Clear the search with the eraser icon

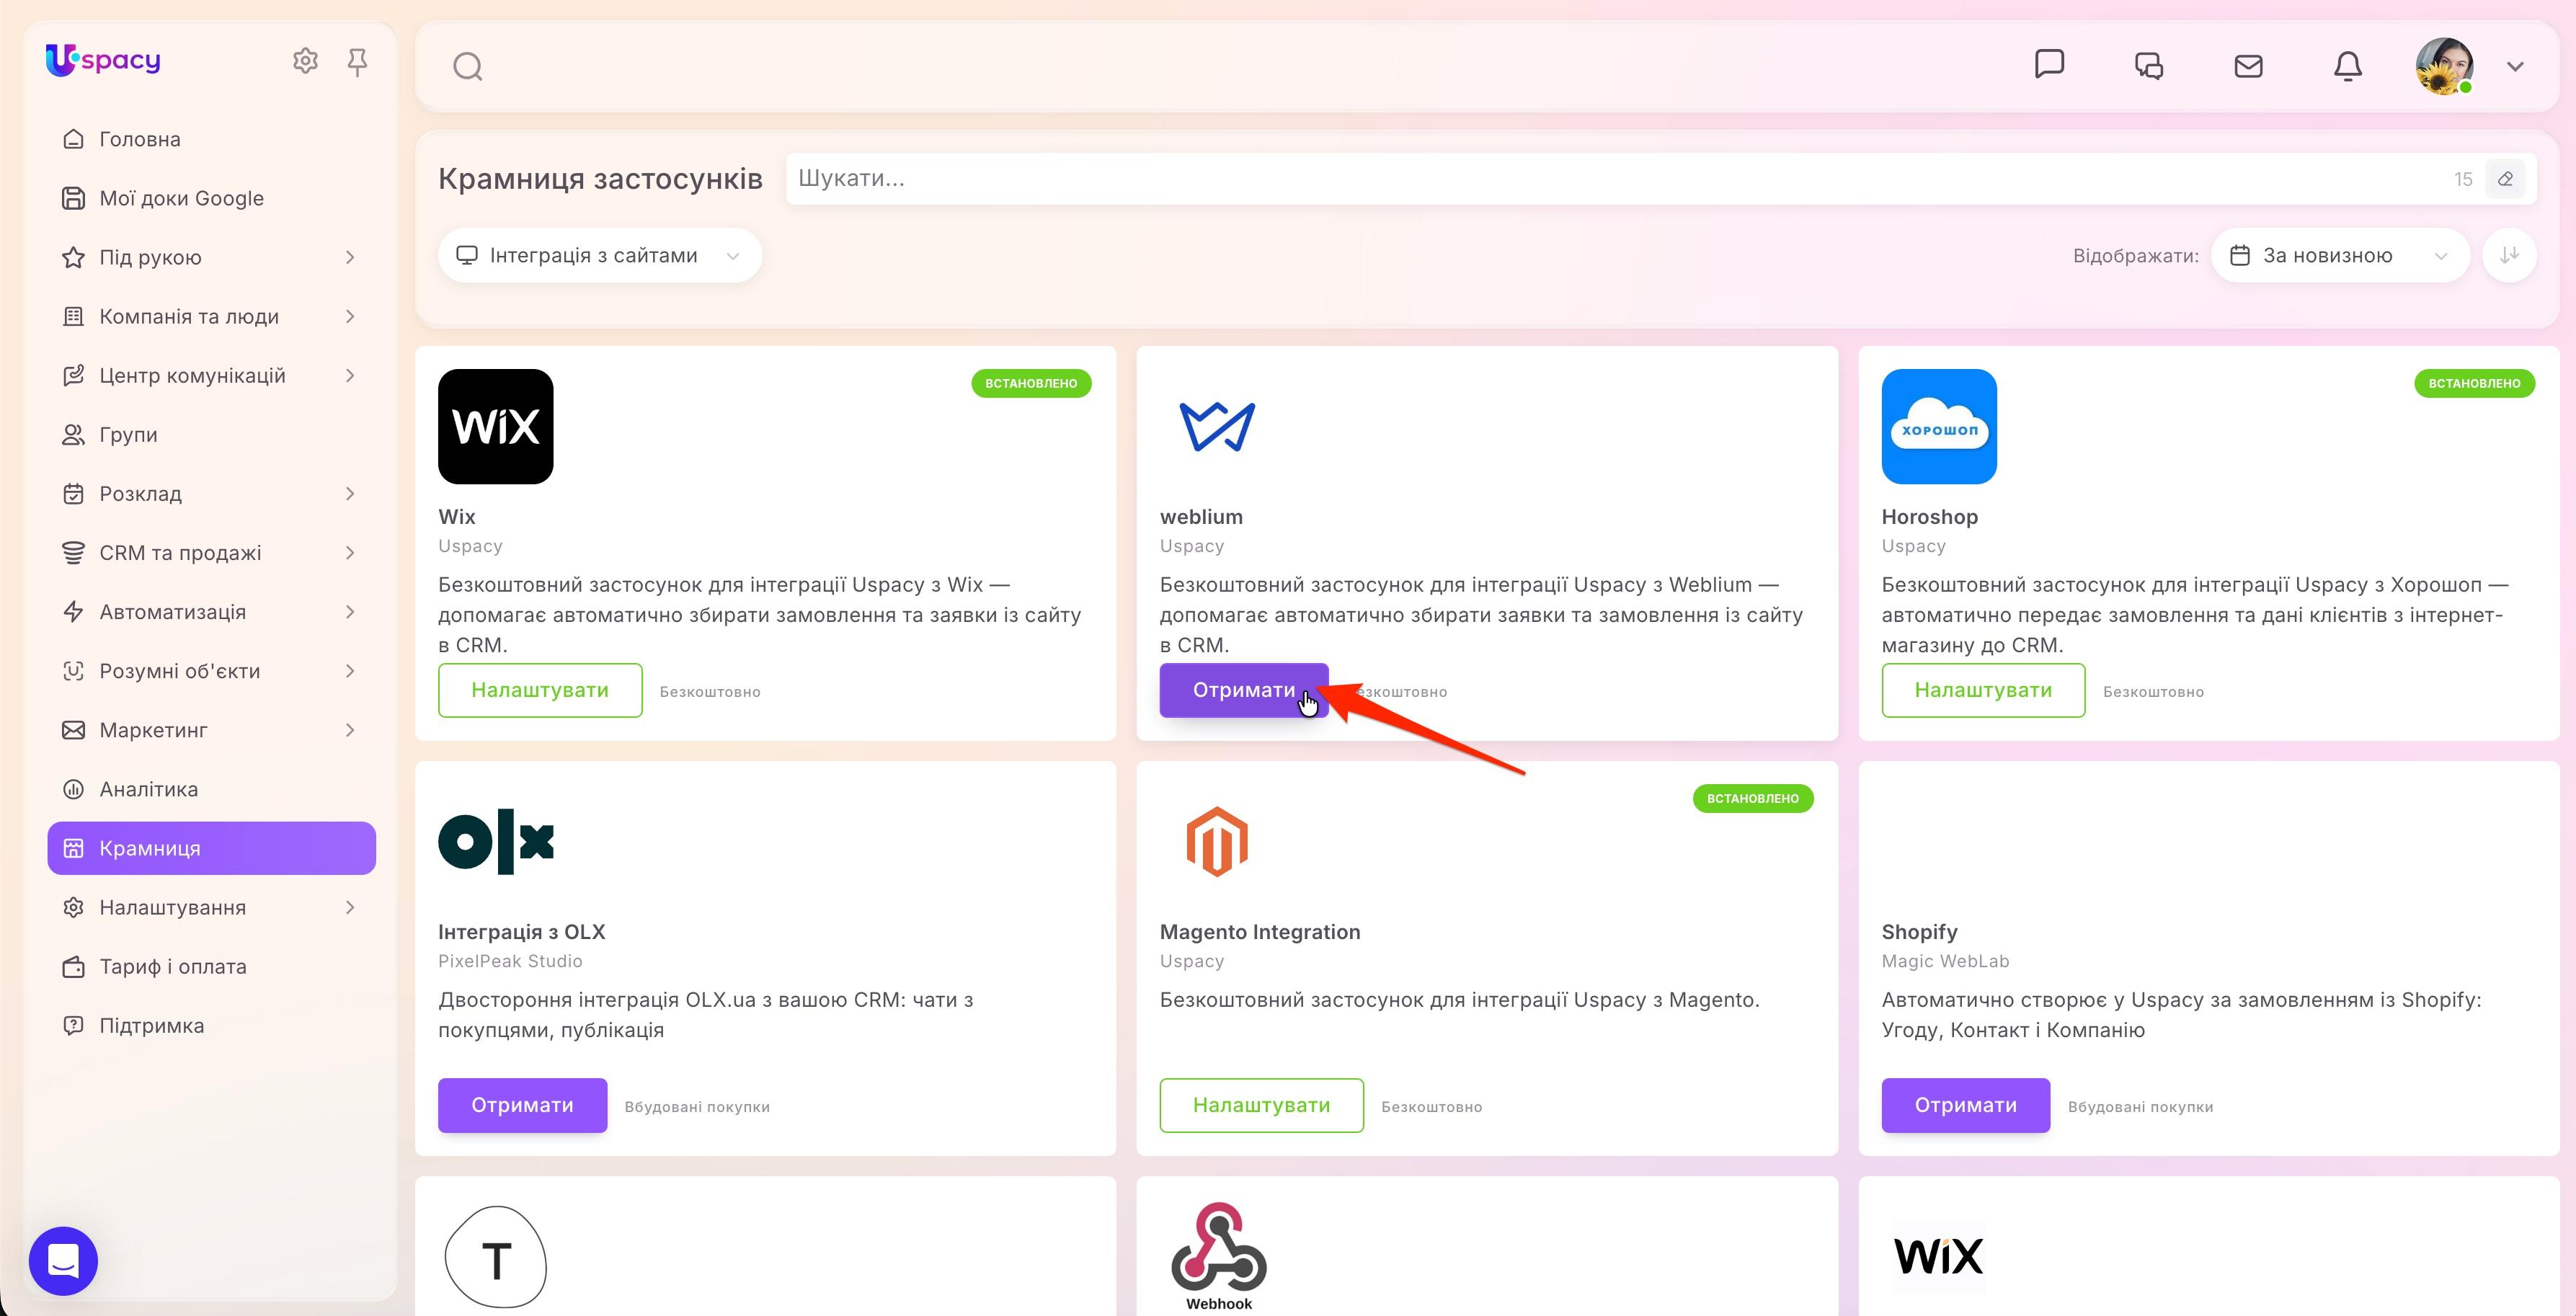pos(2505,179)
